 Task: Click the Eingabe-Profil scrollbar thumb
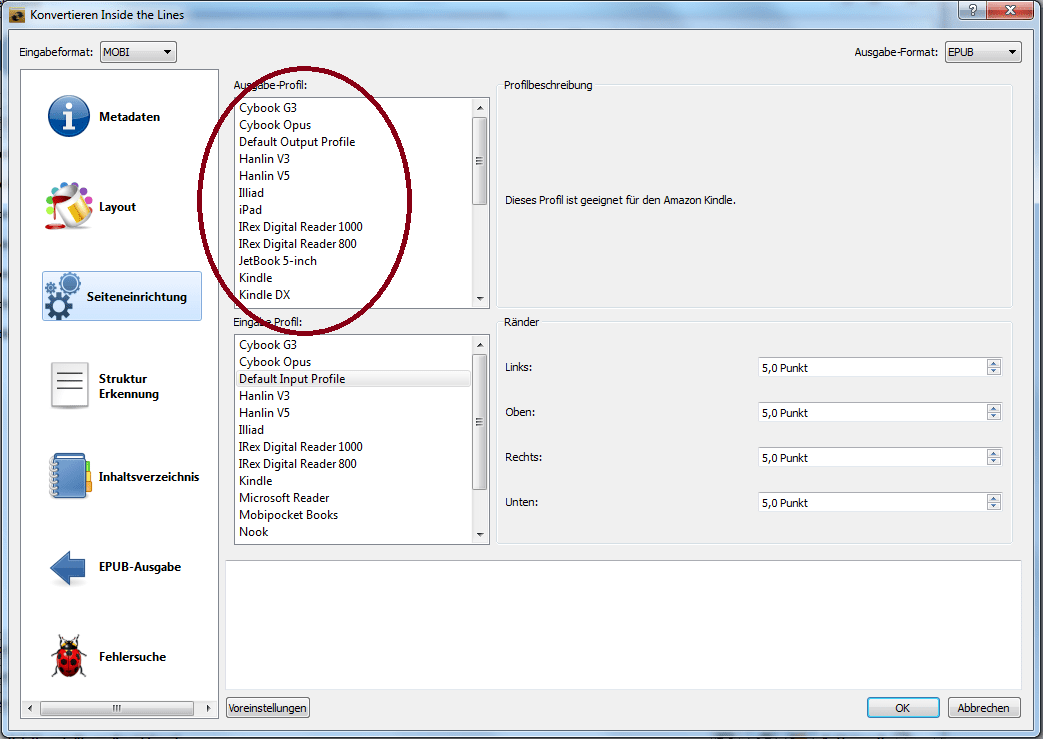[x=480, y=422]
